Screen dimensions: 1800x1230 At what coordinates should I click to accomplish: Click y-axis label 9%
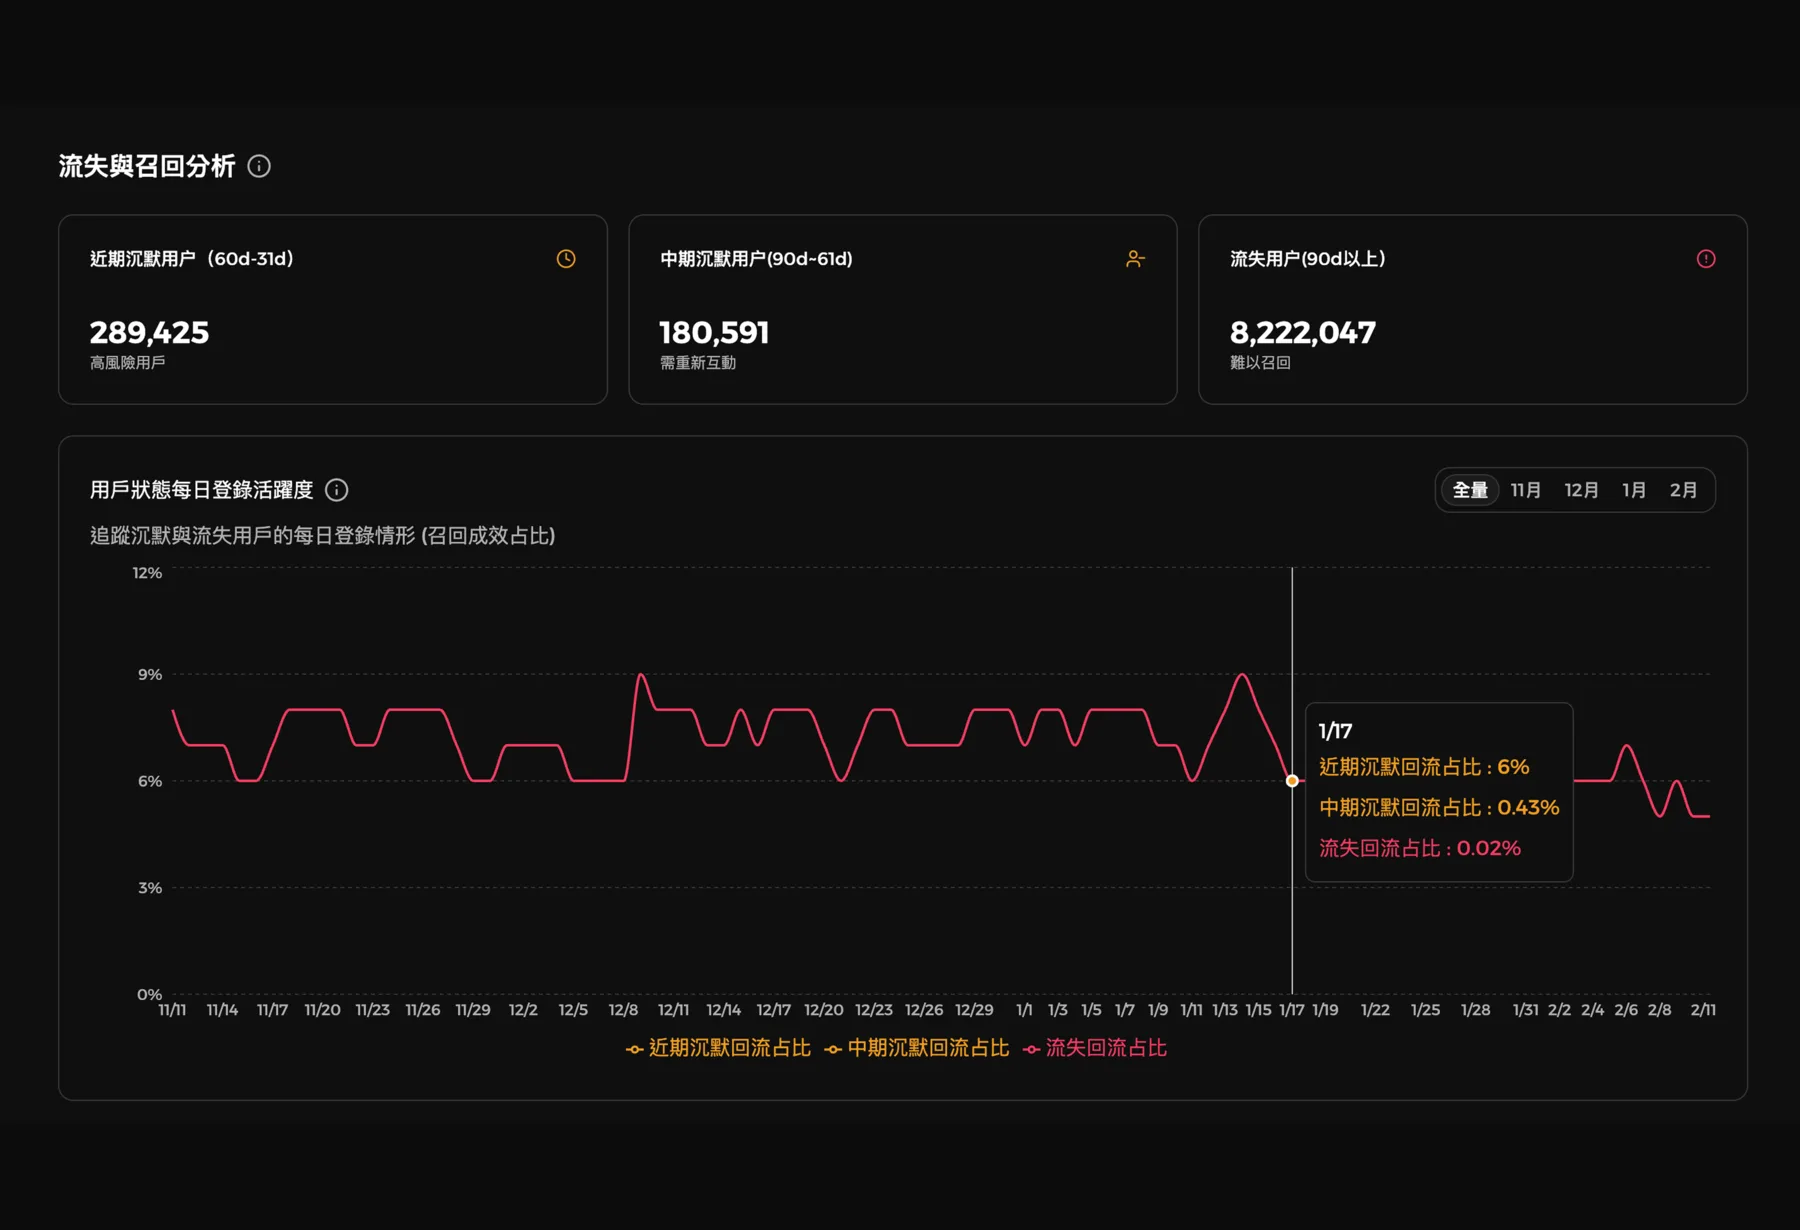150,675
